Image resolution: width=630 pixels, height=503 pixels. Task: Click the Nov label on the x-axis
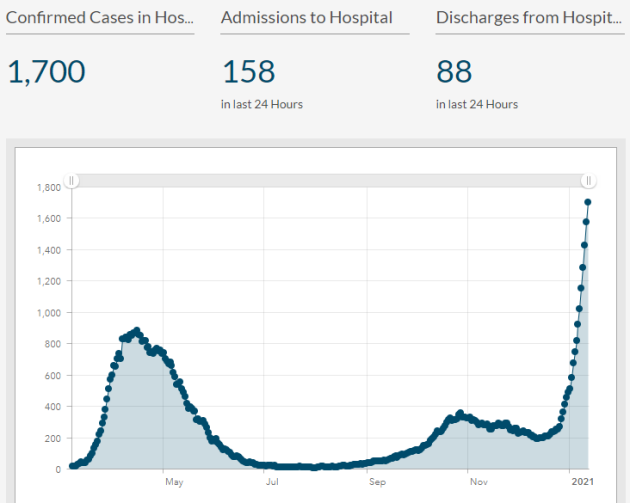[x=479, y=481]
